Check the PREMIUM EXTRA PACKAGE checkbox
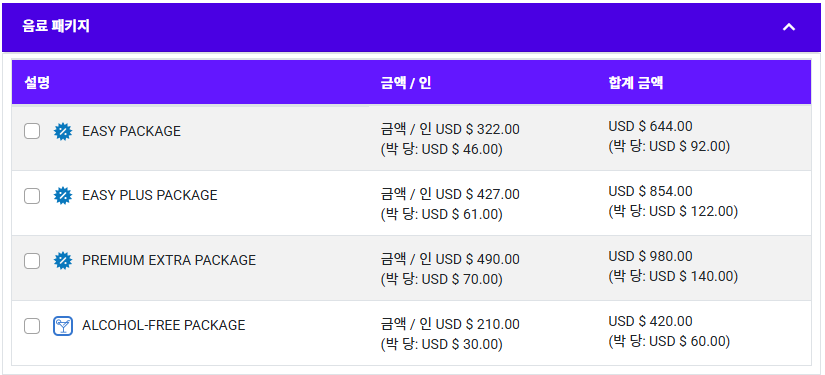Viewport: 825px width, 375px height. click(32, 260)
